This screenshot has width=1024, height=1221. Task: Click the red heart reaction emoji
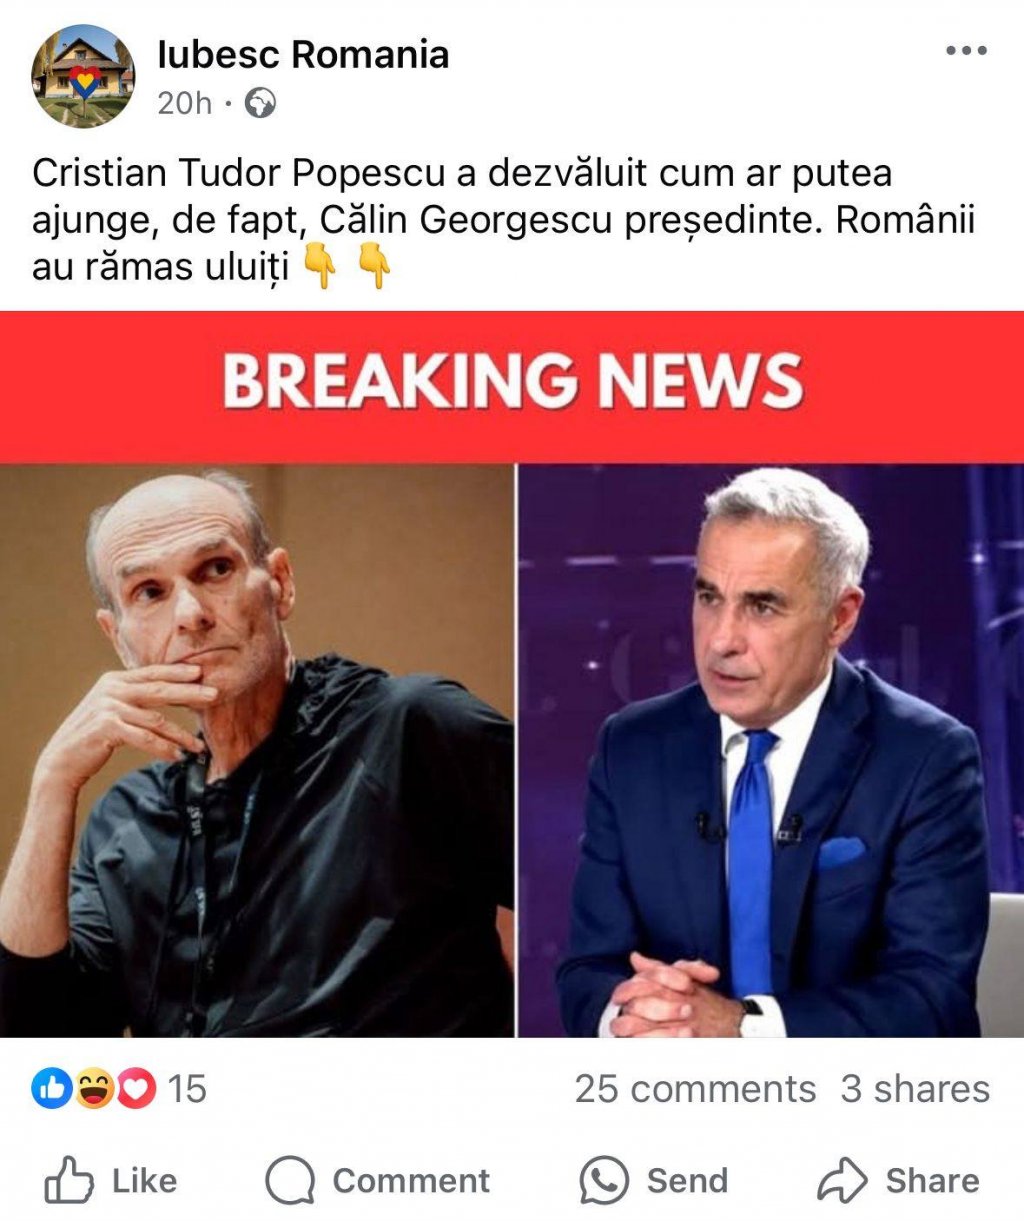[x=137, y=1088]
